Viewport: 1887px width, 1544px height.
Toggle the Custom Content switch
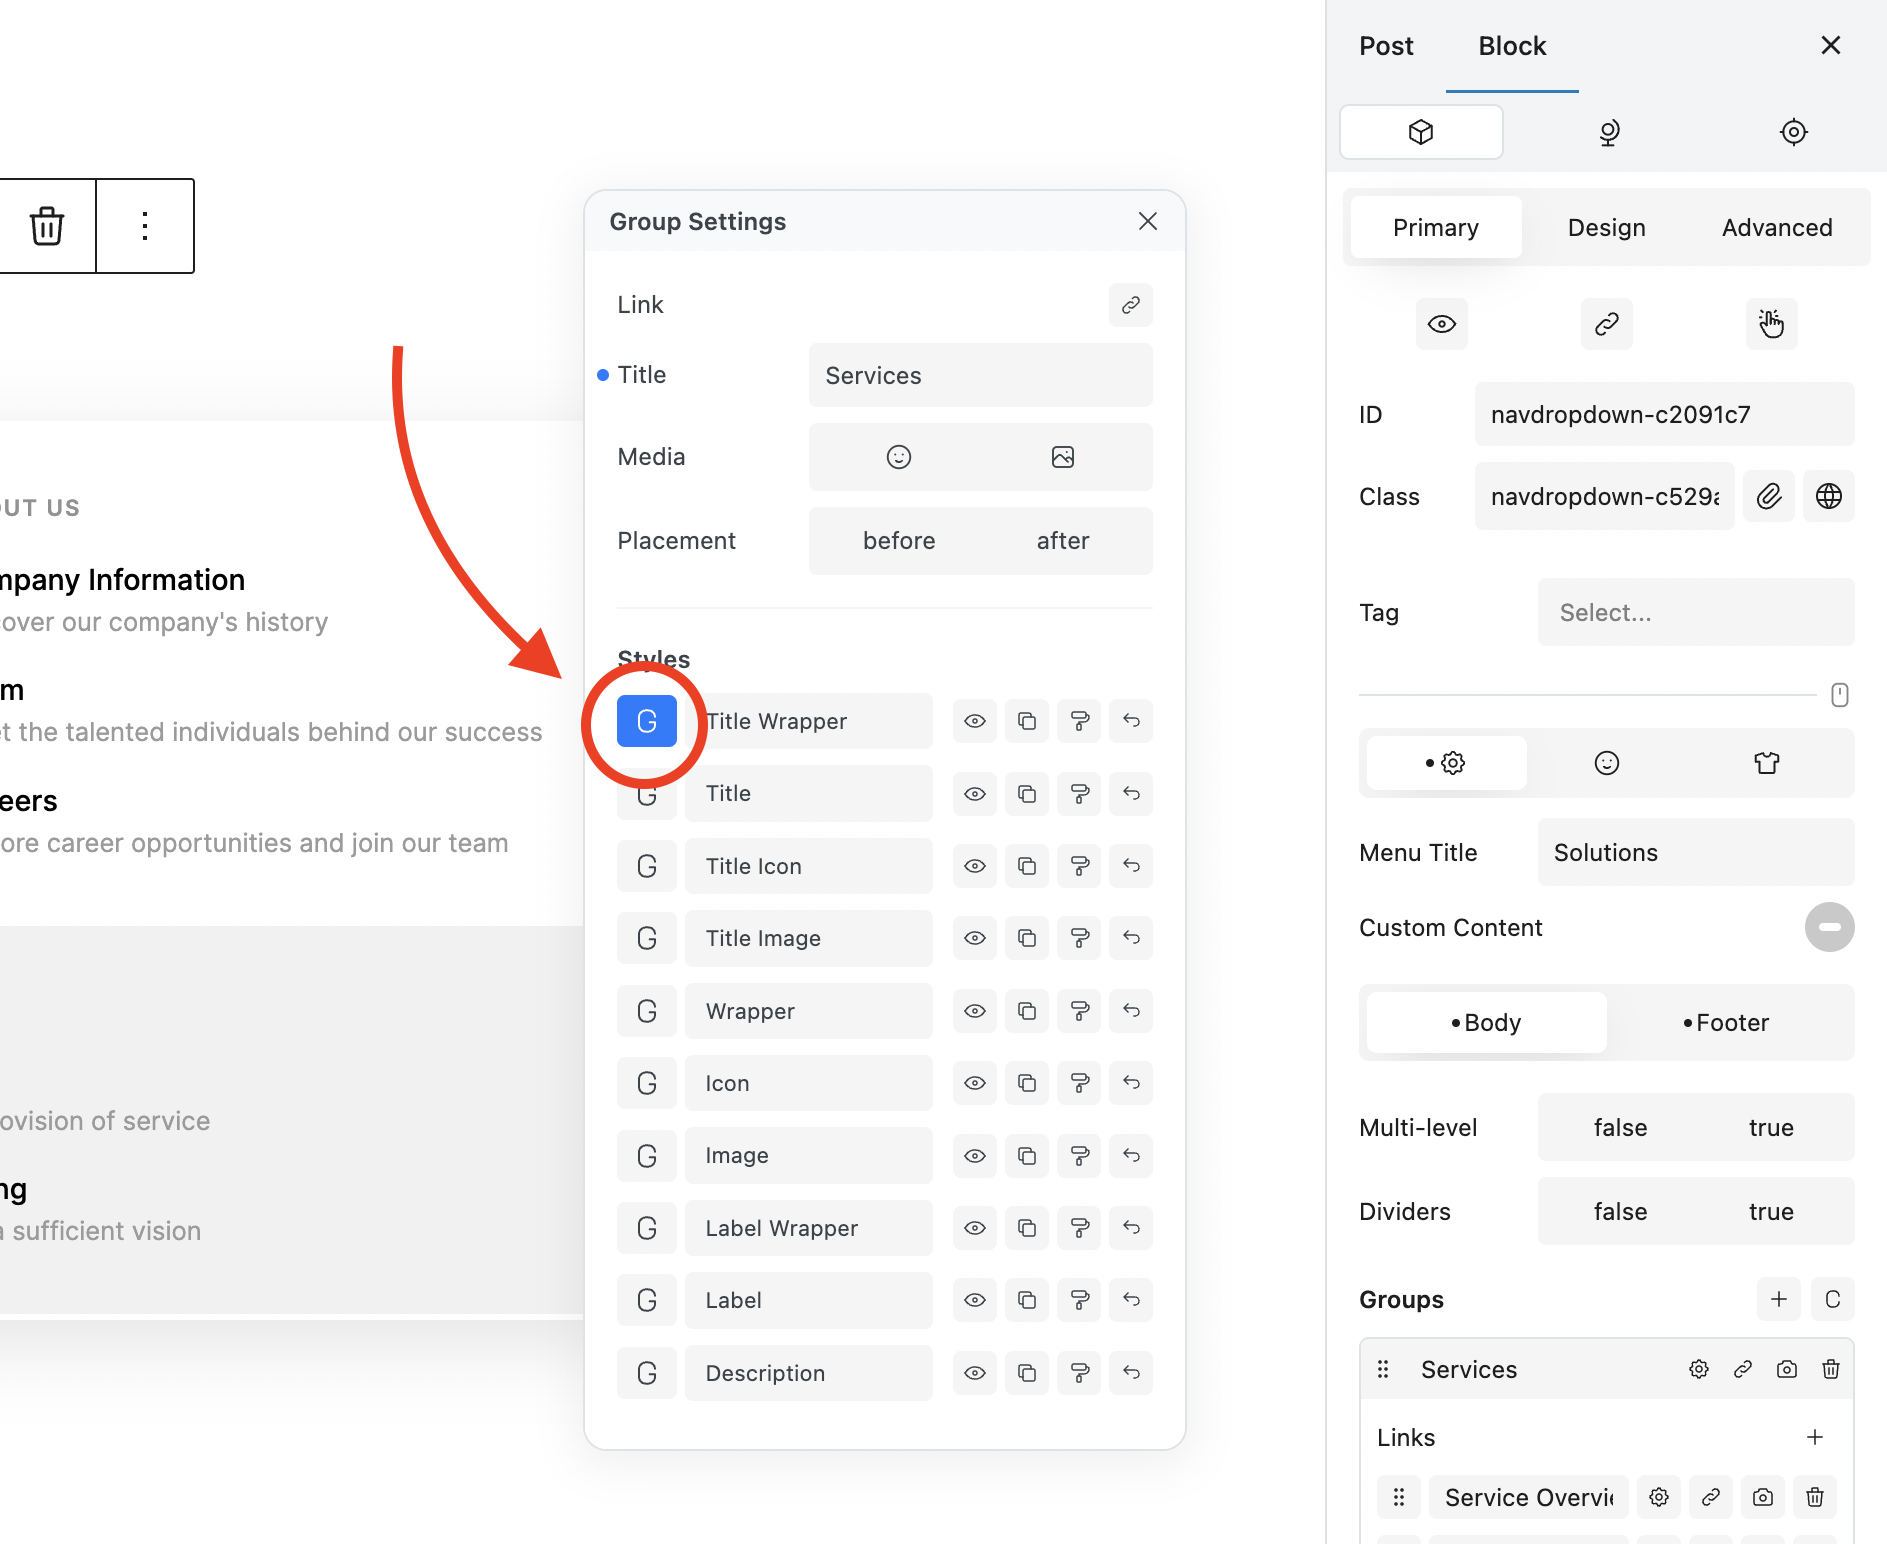(1828, 927)
